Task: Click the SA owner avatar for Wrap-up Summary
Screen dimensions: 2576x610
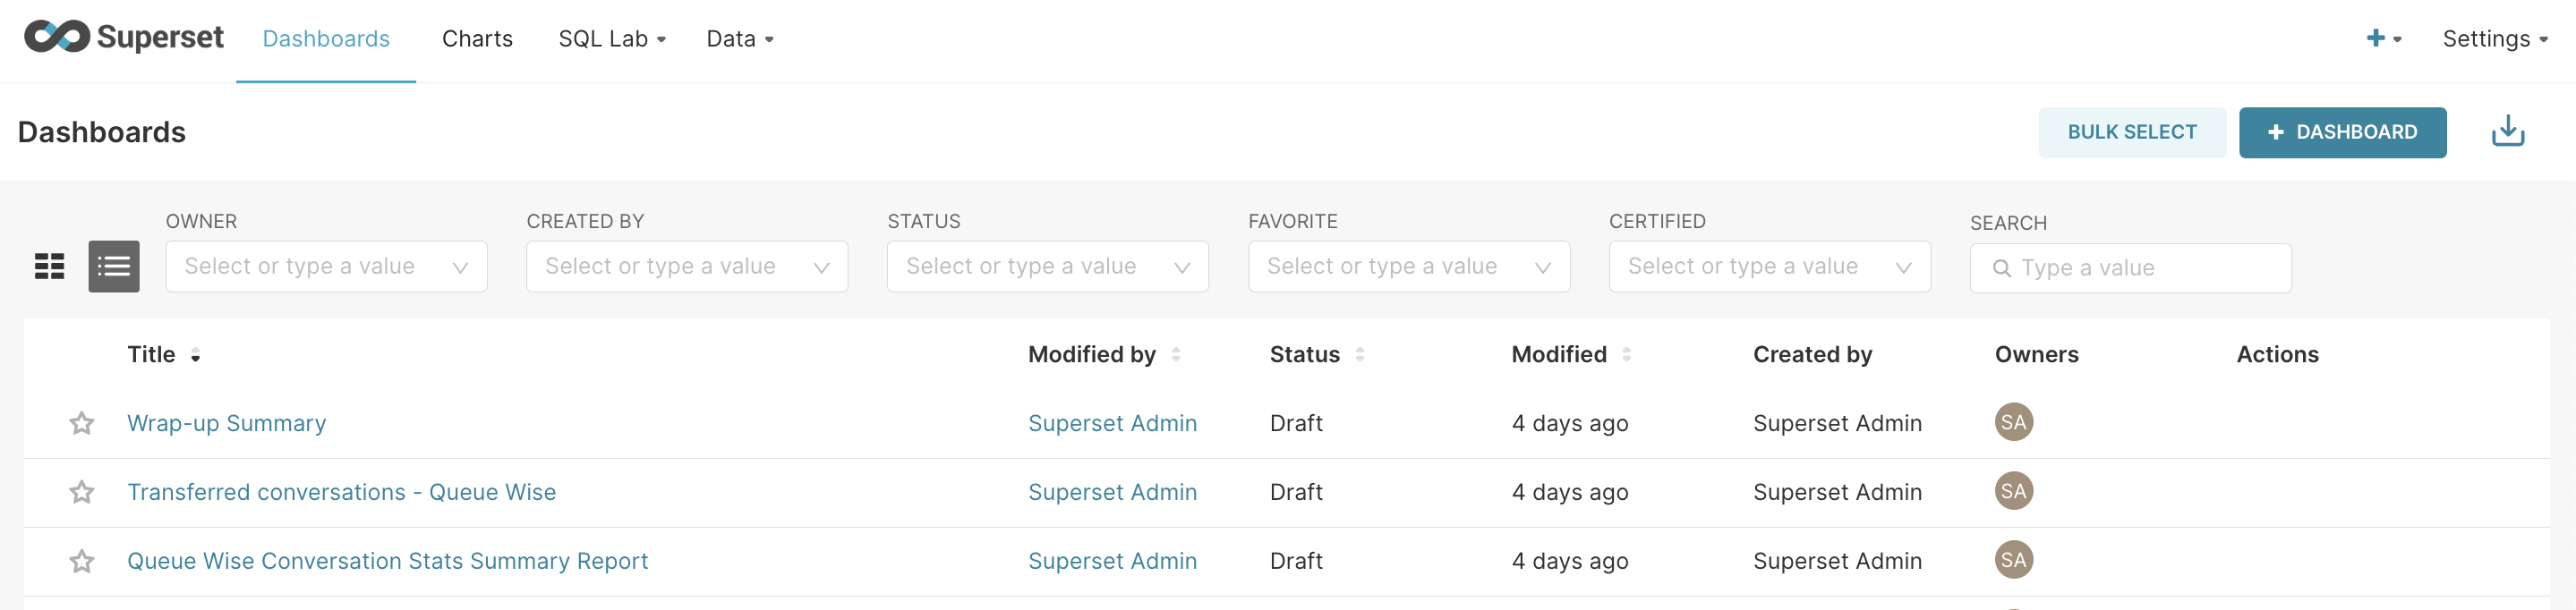Action: pyautogui.click(x=2013, y=422)
